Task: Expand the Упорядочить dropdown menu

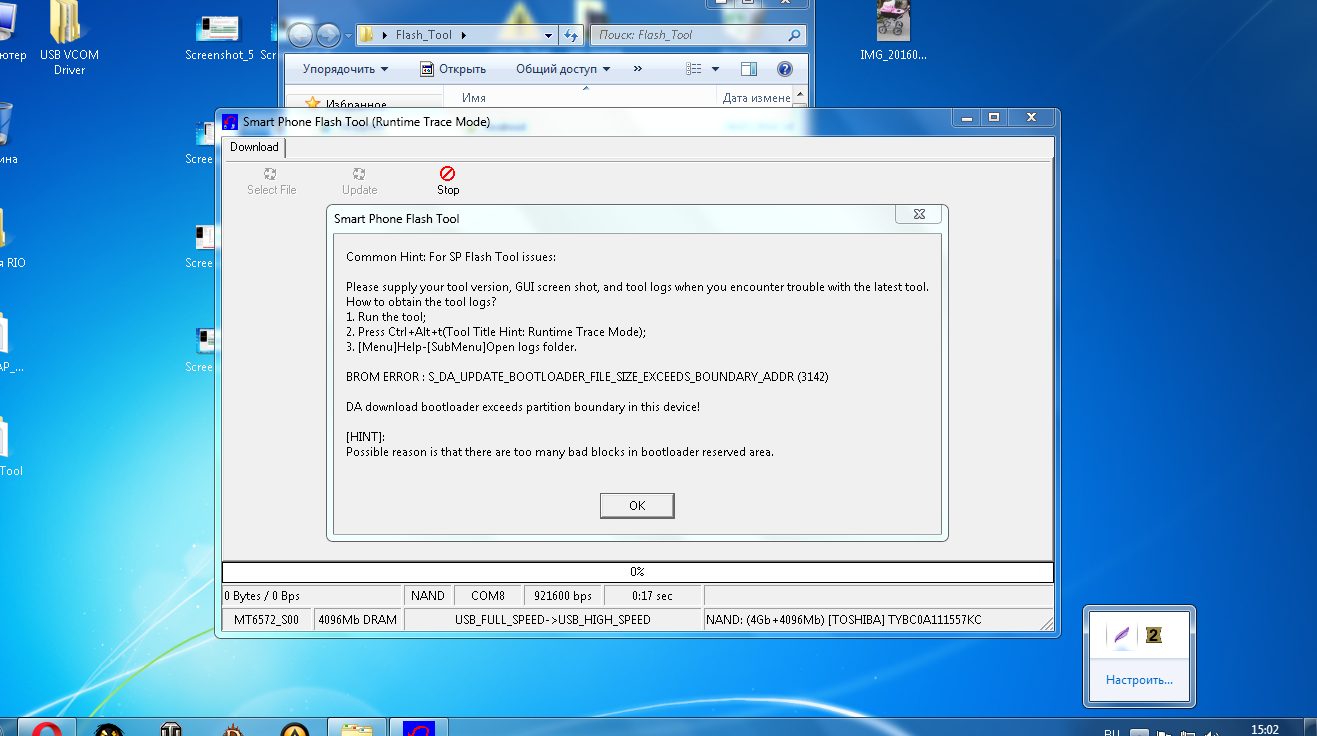Action: (x=346, y=69)
